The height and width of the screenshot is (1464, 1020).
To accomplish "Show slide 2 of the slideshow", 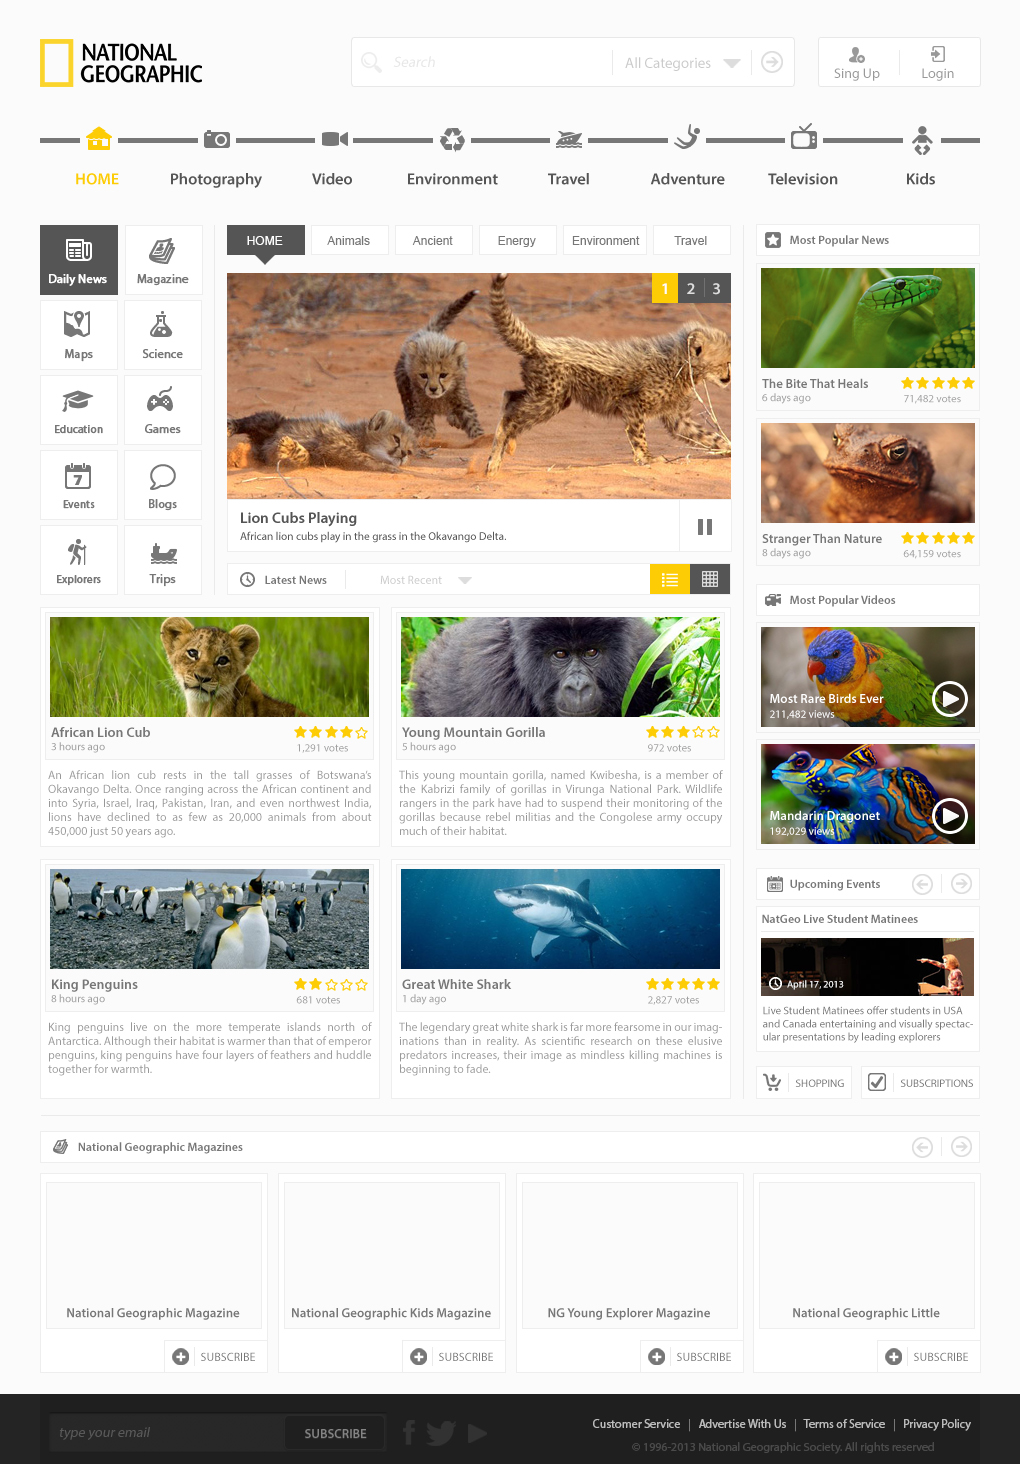I will click(x=691, y=288).
